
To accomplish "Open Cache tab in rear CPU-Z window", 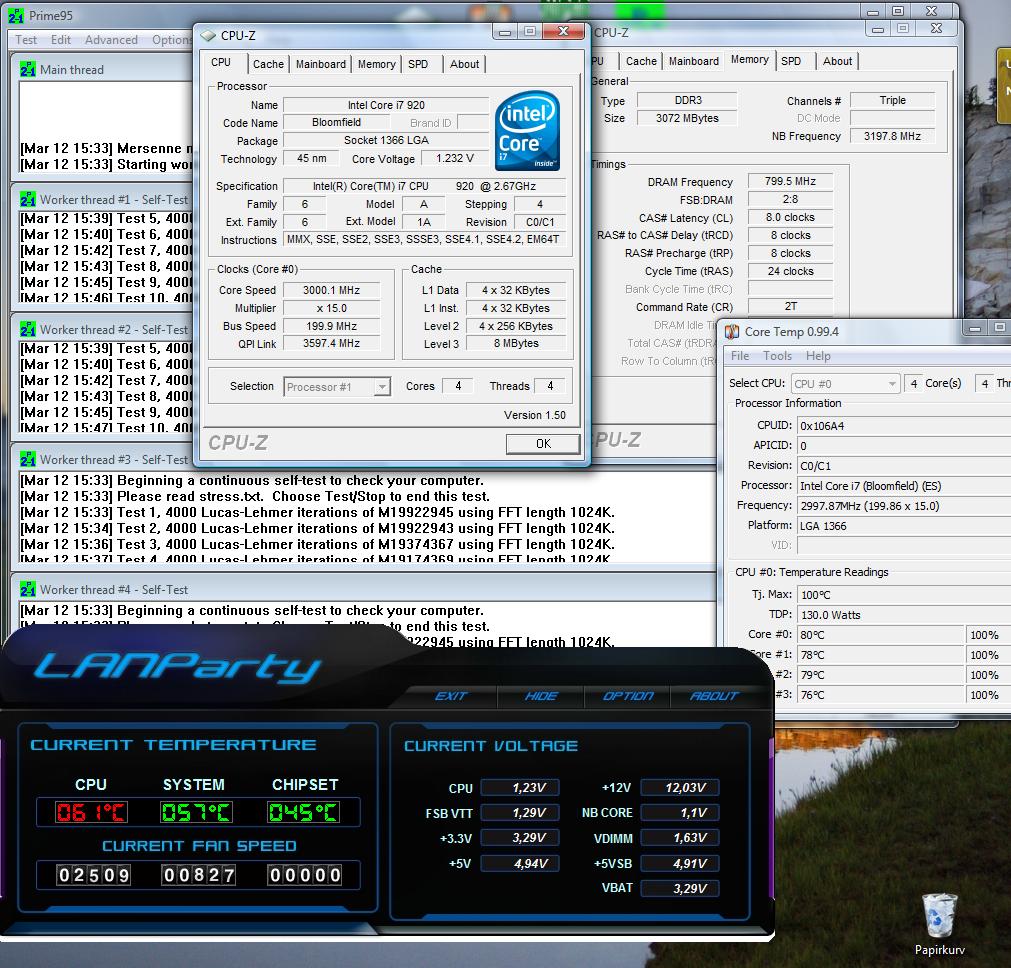I will pyautogui.click(x=641, y=61).
